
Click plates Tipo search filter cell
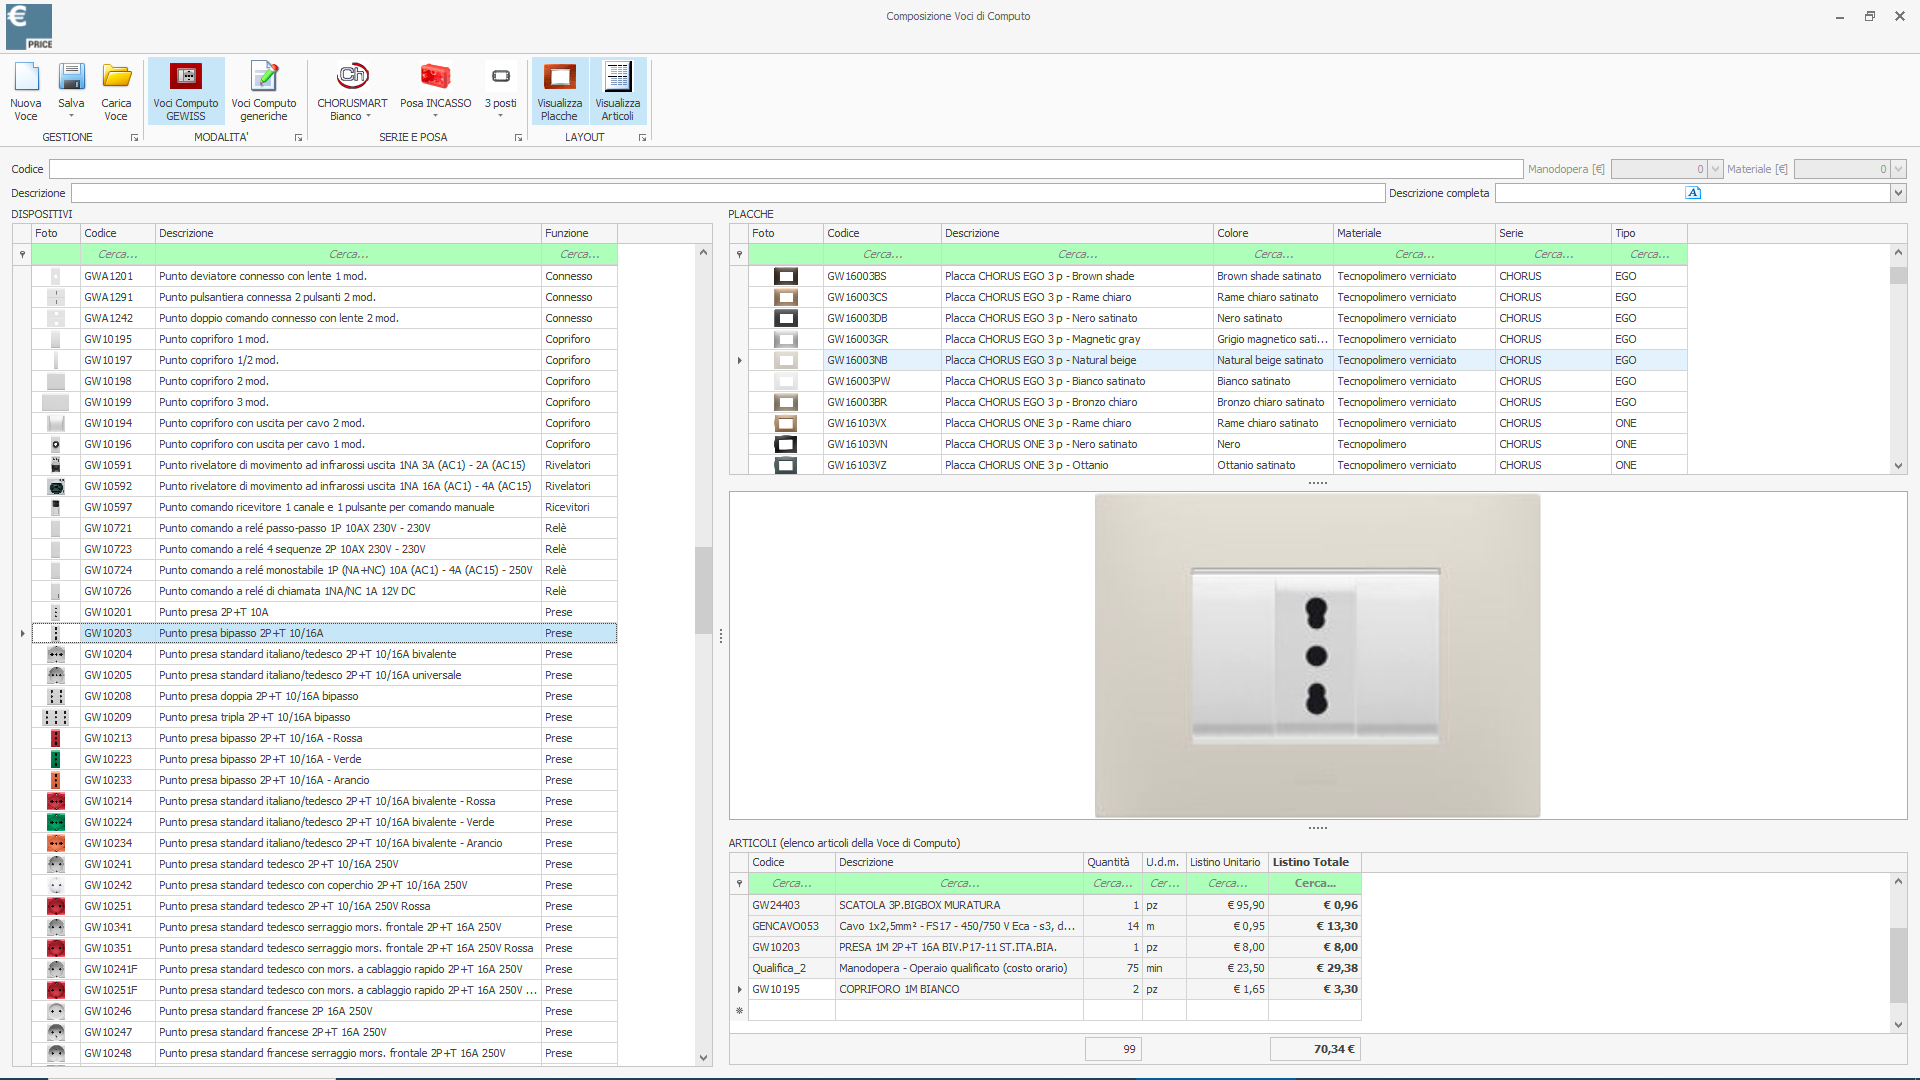(x=1649, y=254)
